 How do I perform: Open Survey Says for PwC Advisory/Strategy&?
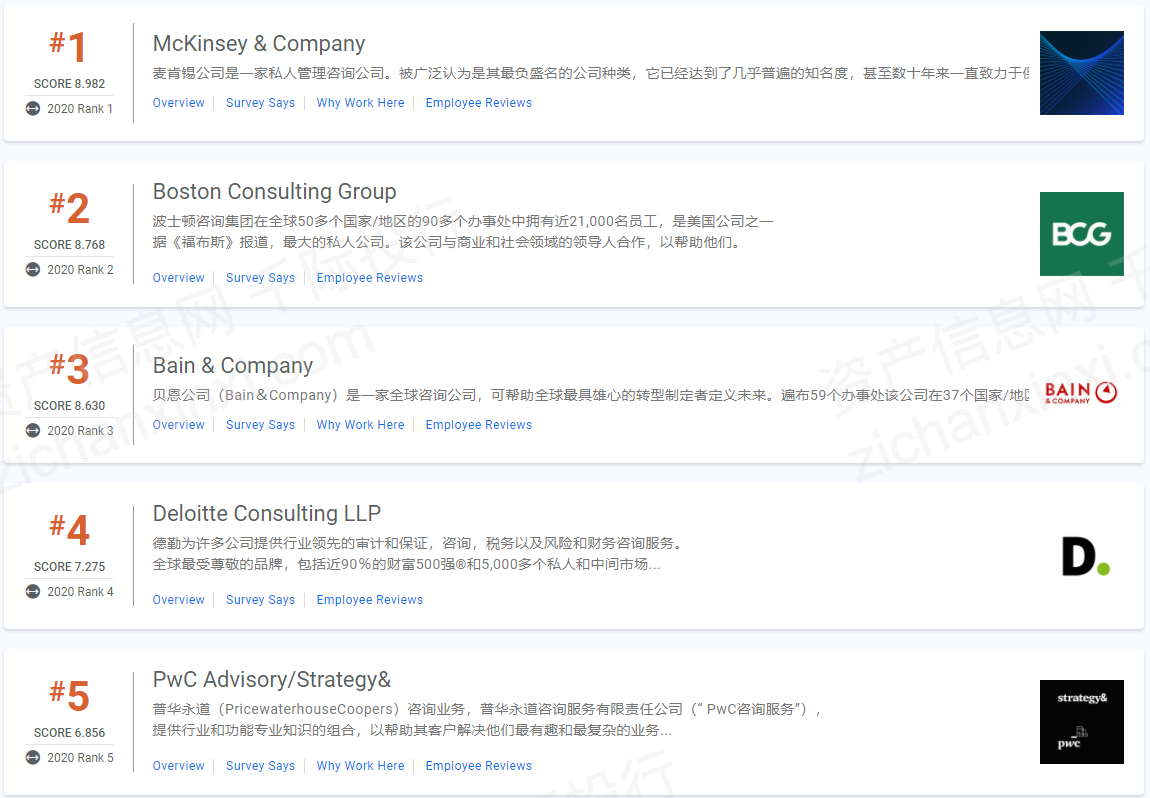pyautogui.click(x=260, y=766)
